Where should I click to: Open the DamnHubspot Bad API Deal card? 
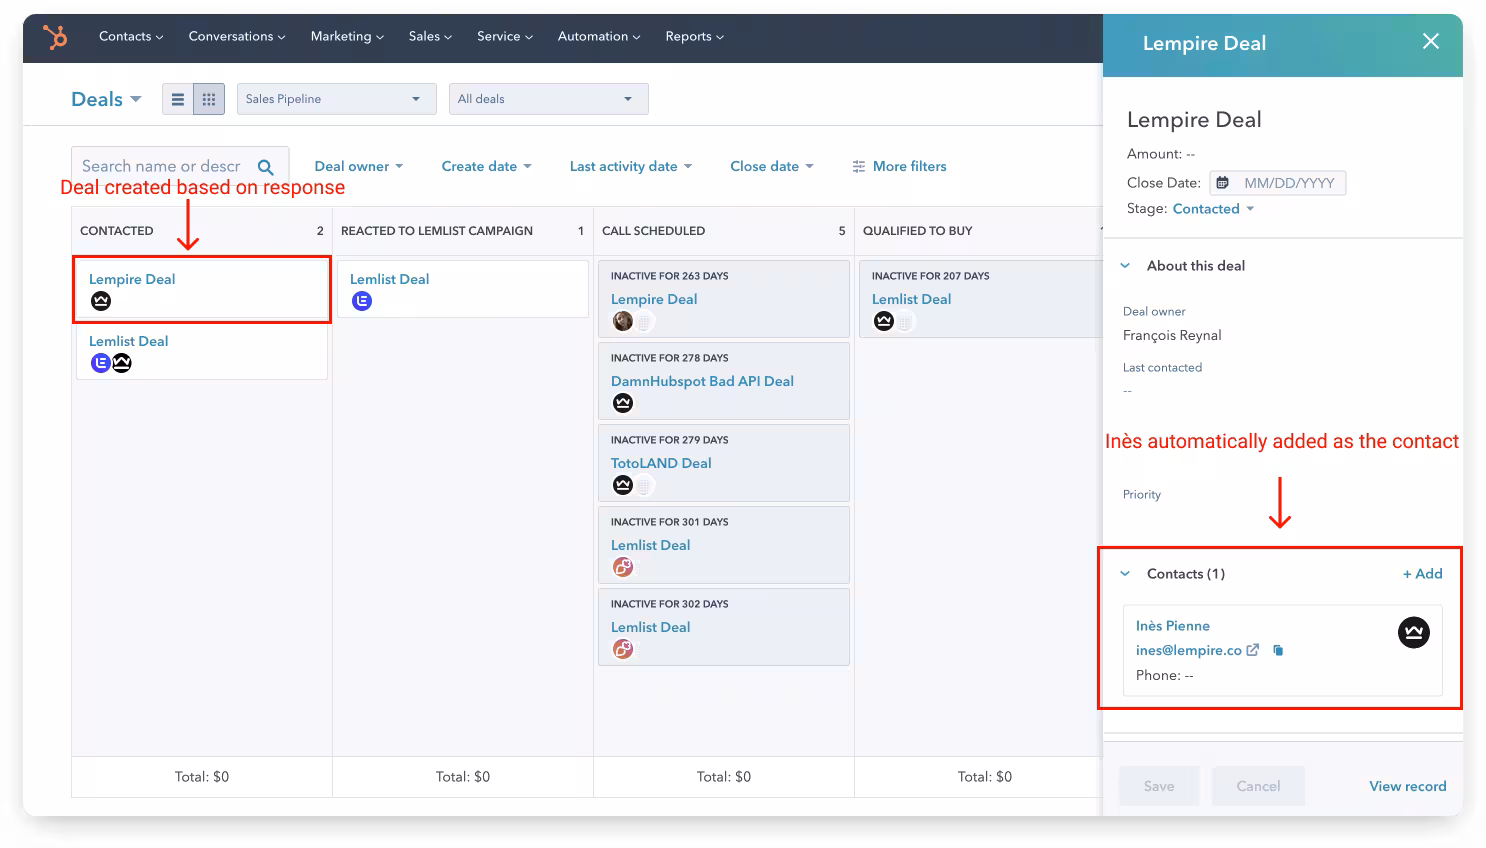[x=702, y=381]
